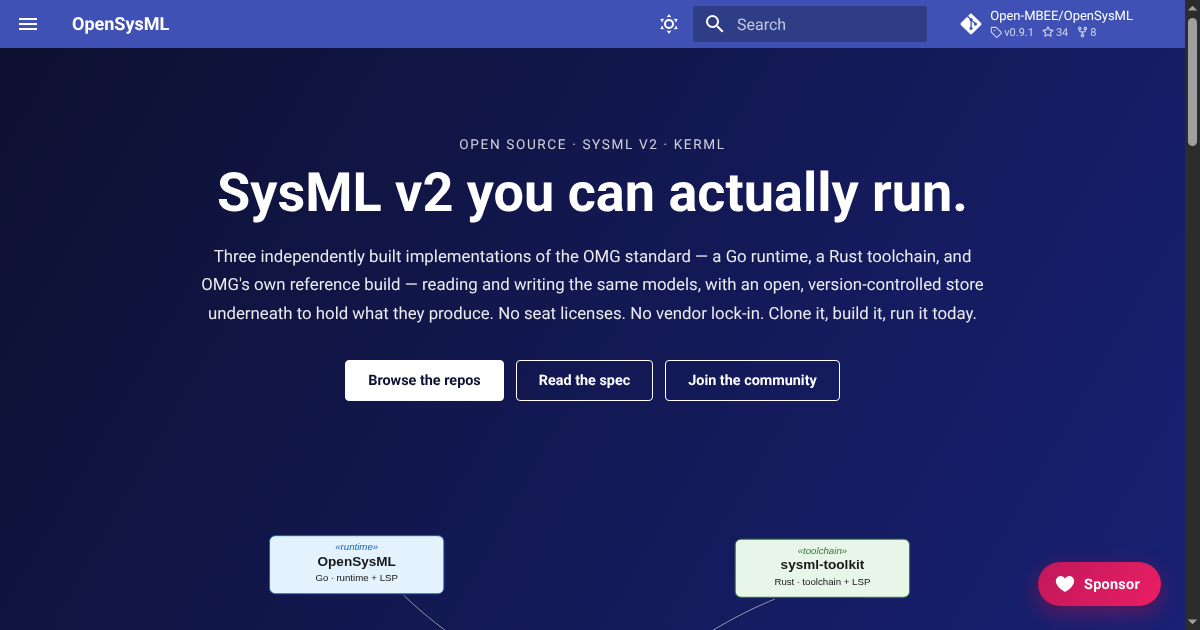Image resolution: width=1200 pixels, height=630 pixels.
Task: Click Join the community button
Action: coord(752,380)
